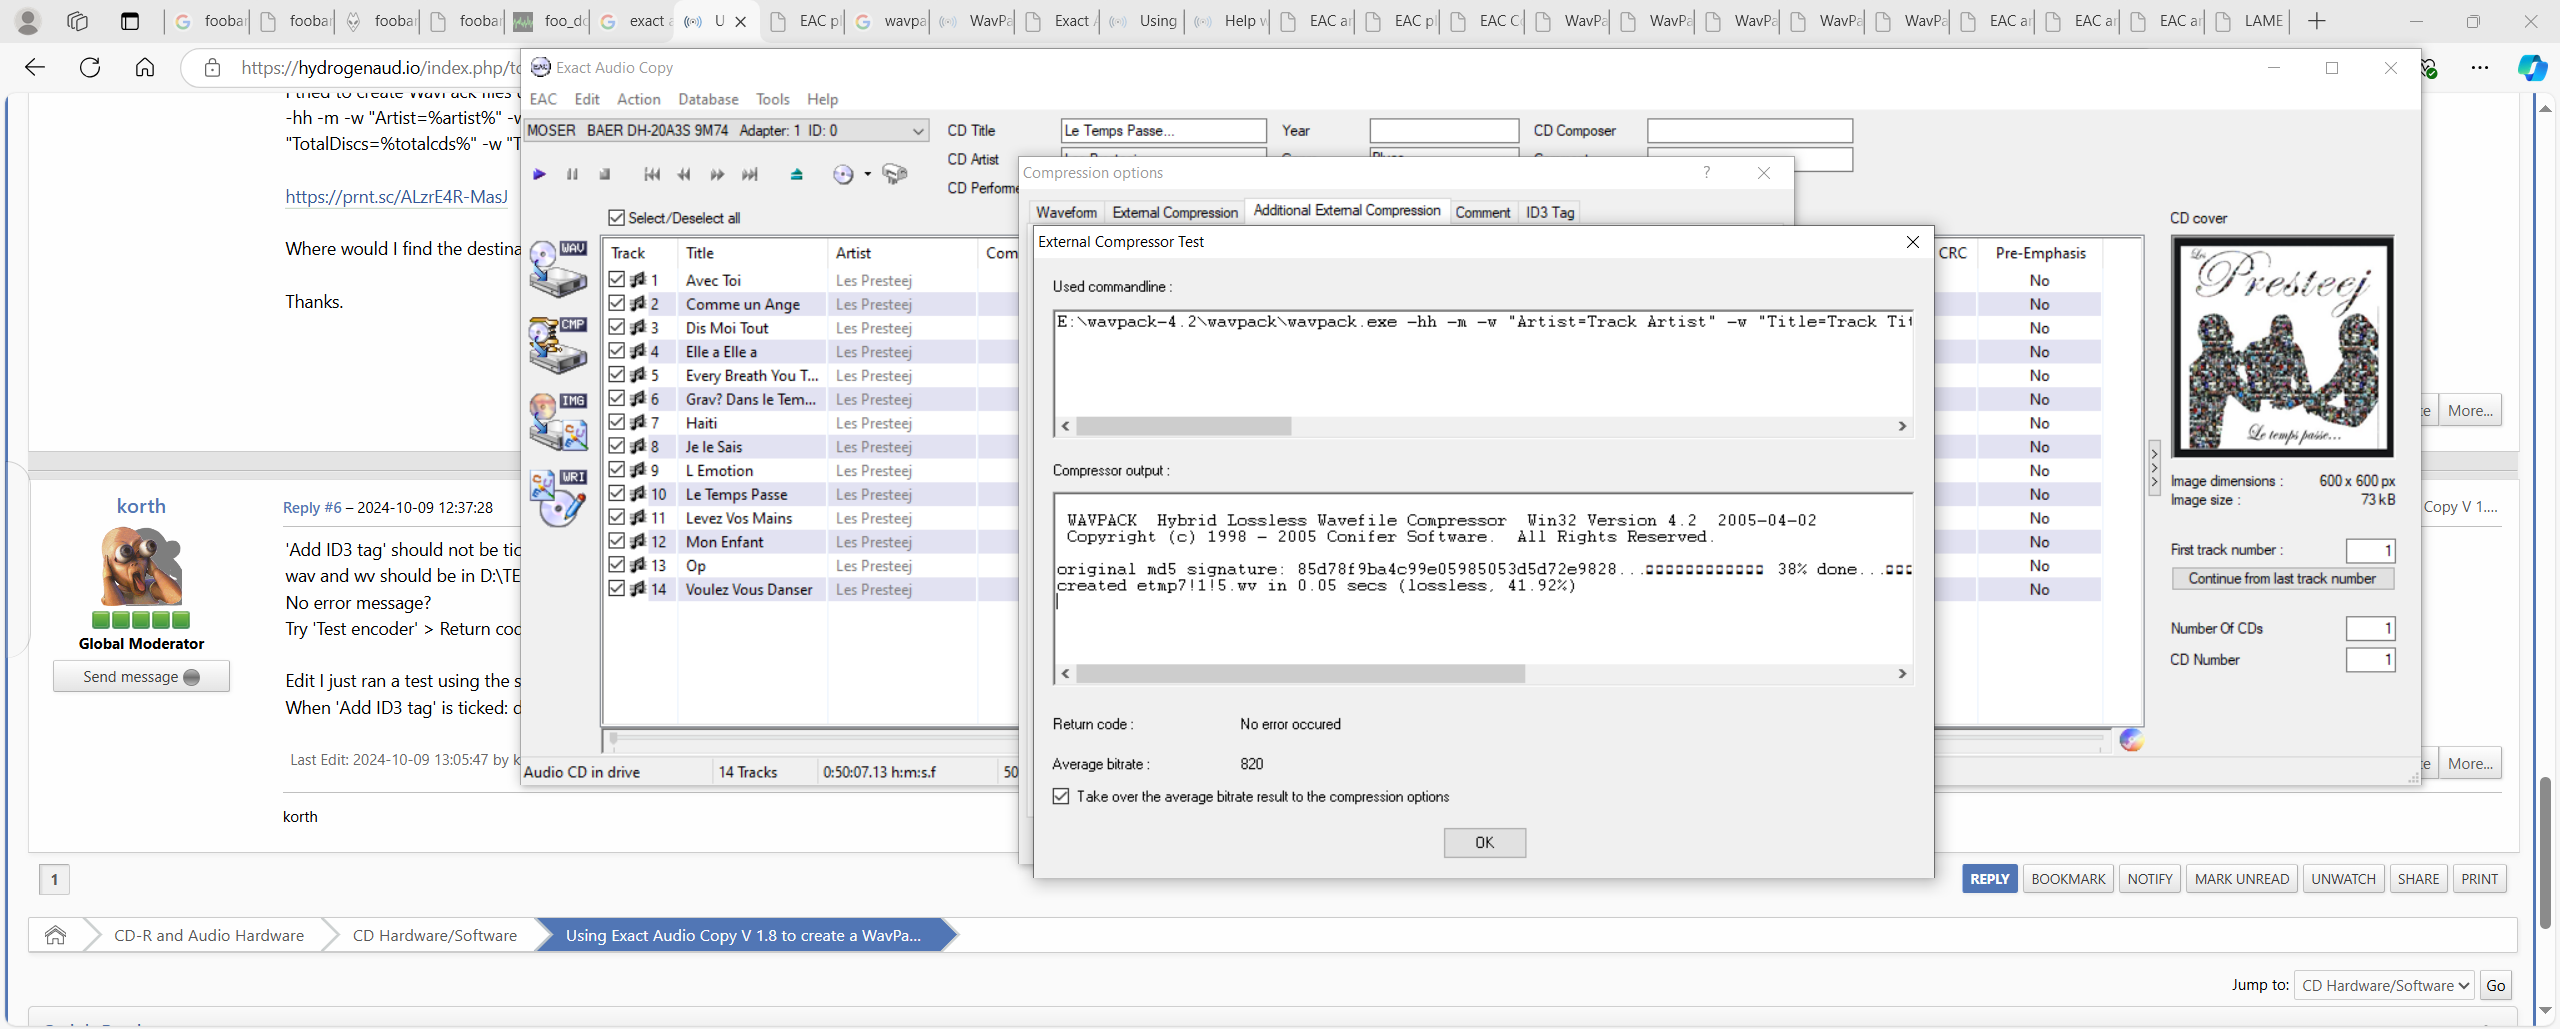The image size is (2560, 1029).
Task: Click the forum REPLY button
Action: point(1989,879)
